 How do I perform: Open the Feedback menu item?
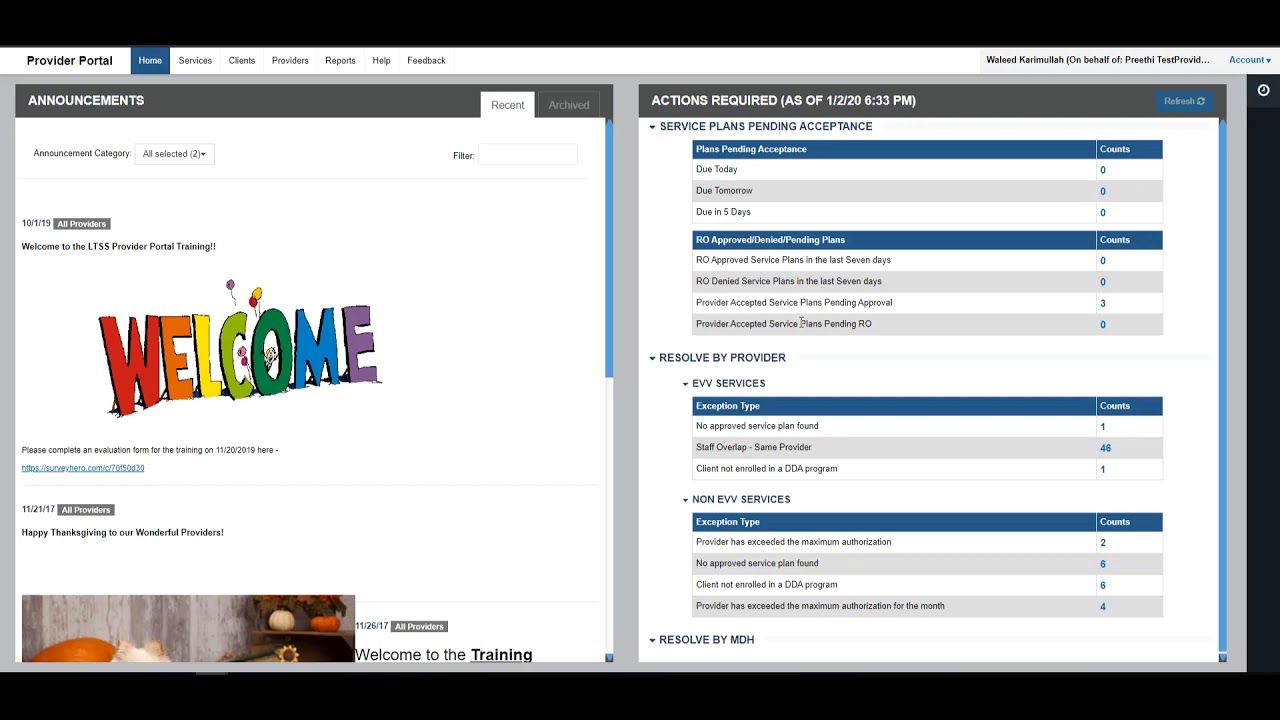click(426, 61)
